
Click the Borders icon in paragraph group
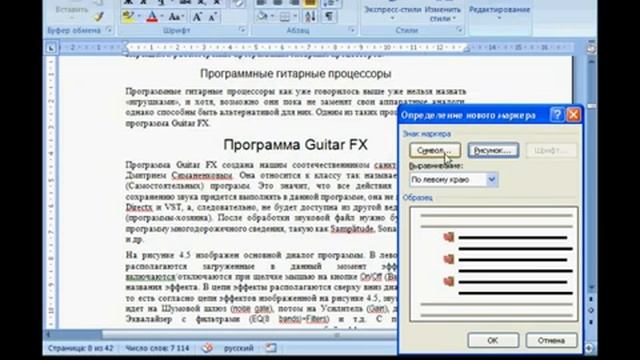pos(284,17)
